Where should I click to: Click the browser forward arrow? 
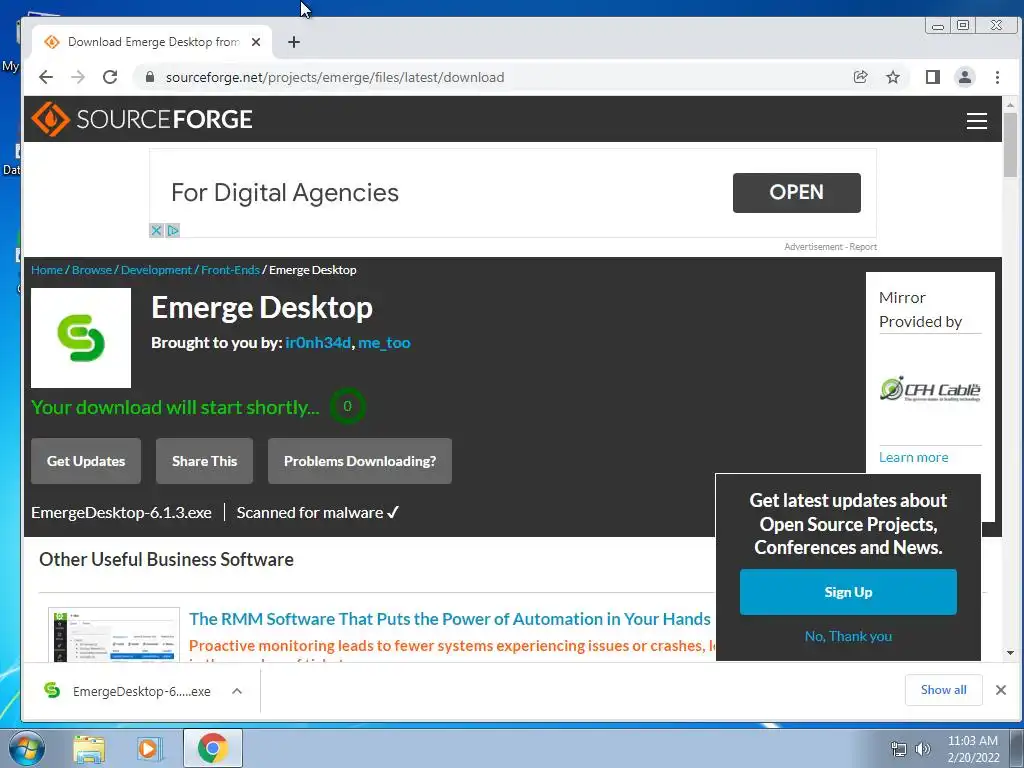pos(78,77)
